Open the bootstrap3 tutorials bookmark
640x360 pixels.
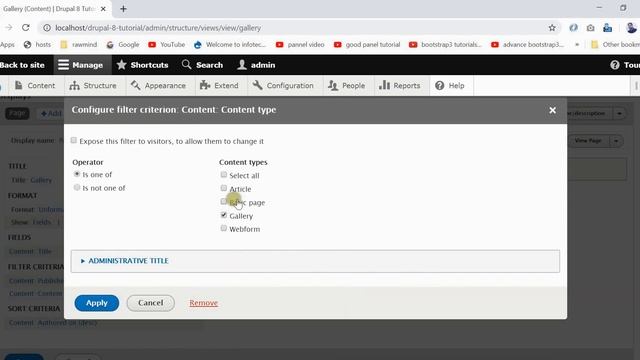tap(446, 44)
